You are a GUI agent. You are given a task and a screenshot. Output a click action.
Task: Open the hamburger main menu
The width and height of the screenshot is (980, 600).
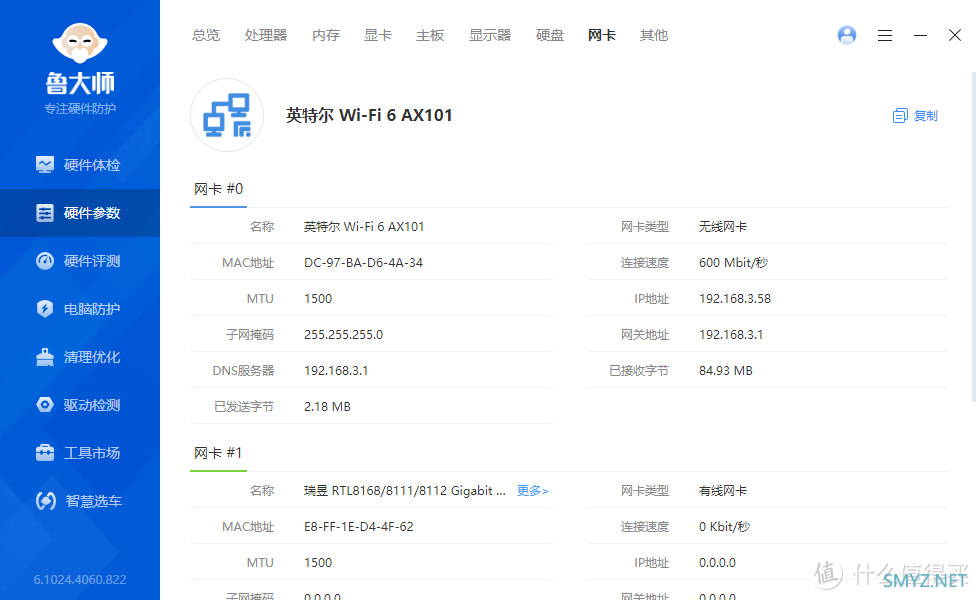point(884,36)
